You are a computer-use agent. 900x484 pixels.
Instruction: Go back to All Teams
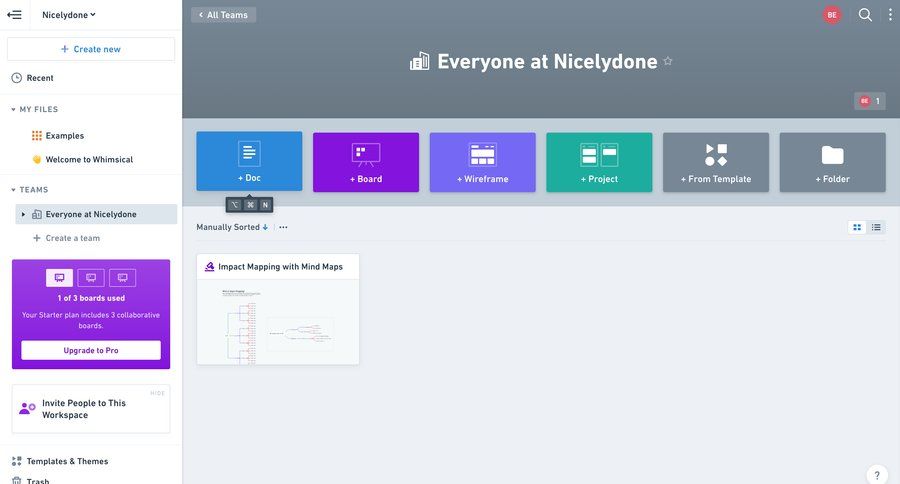[223, 15]
